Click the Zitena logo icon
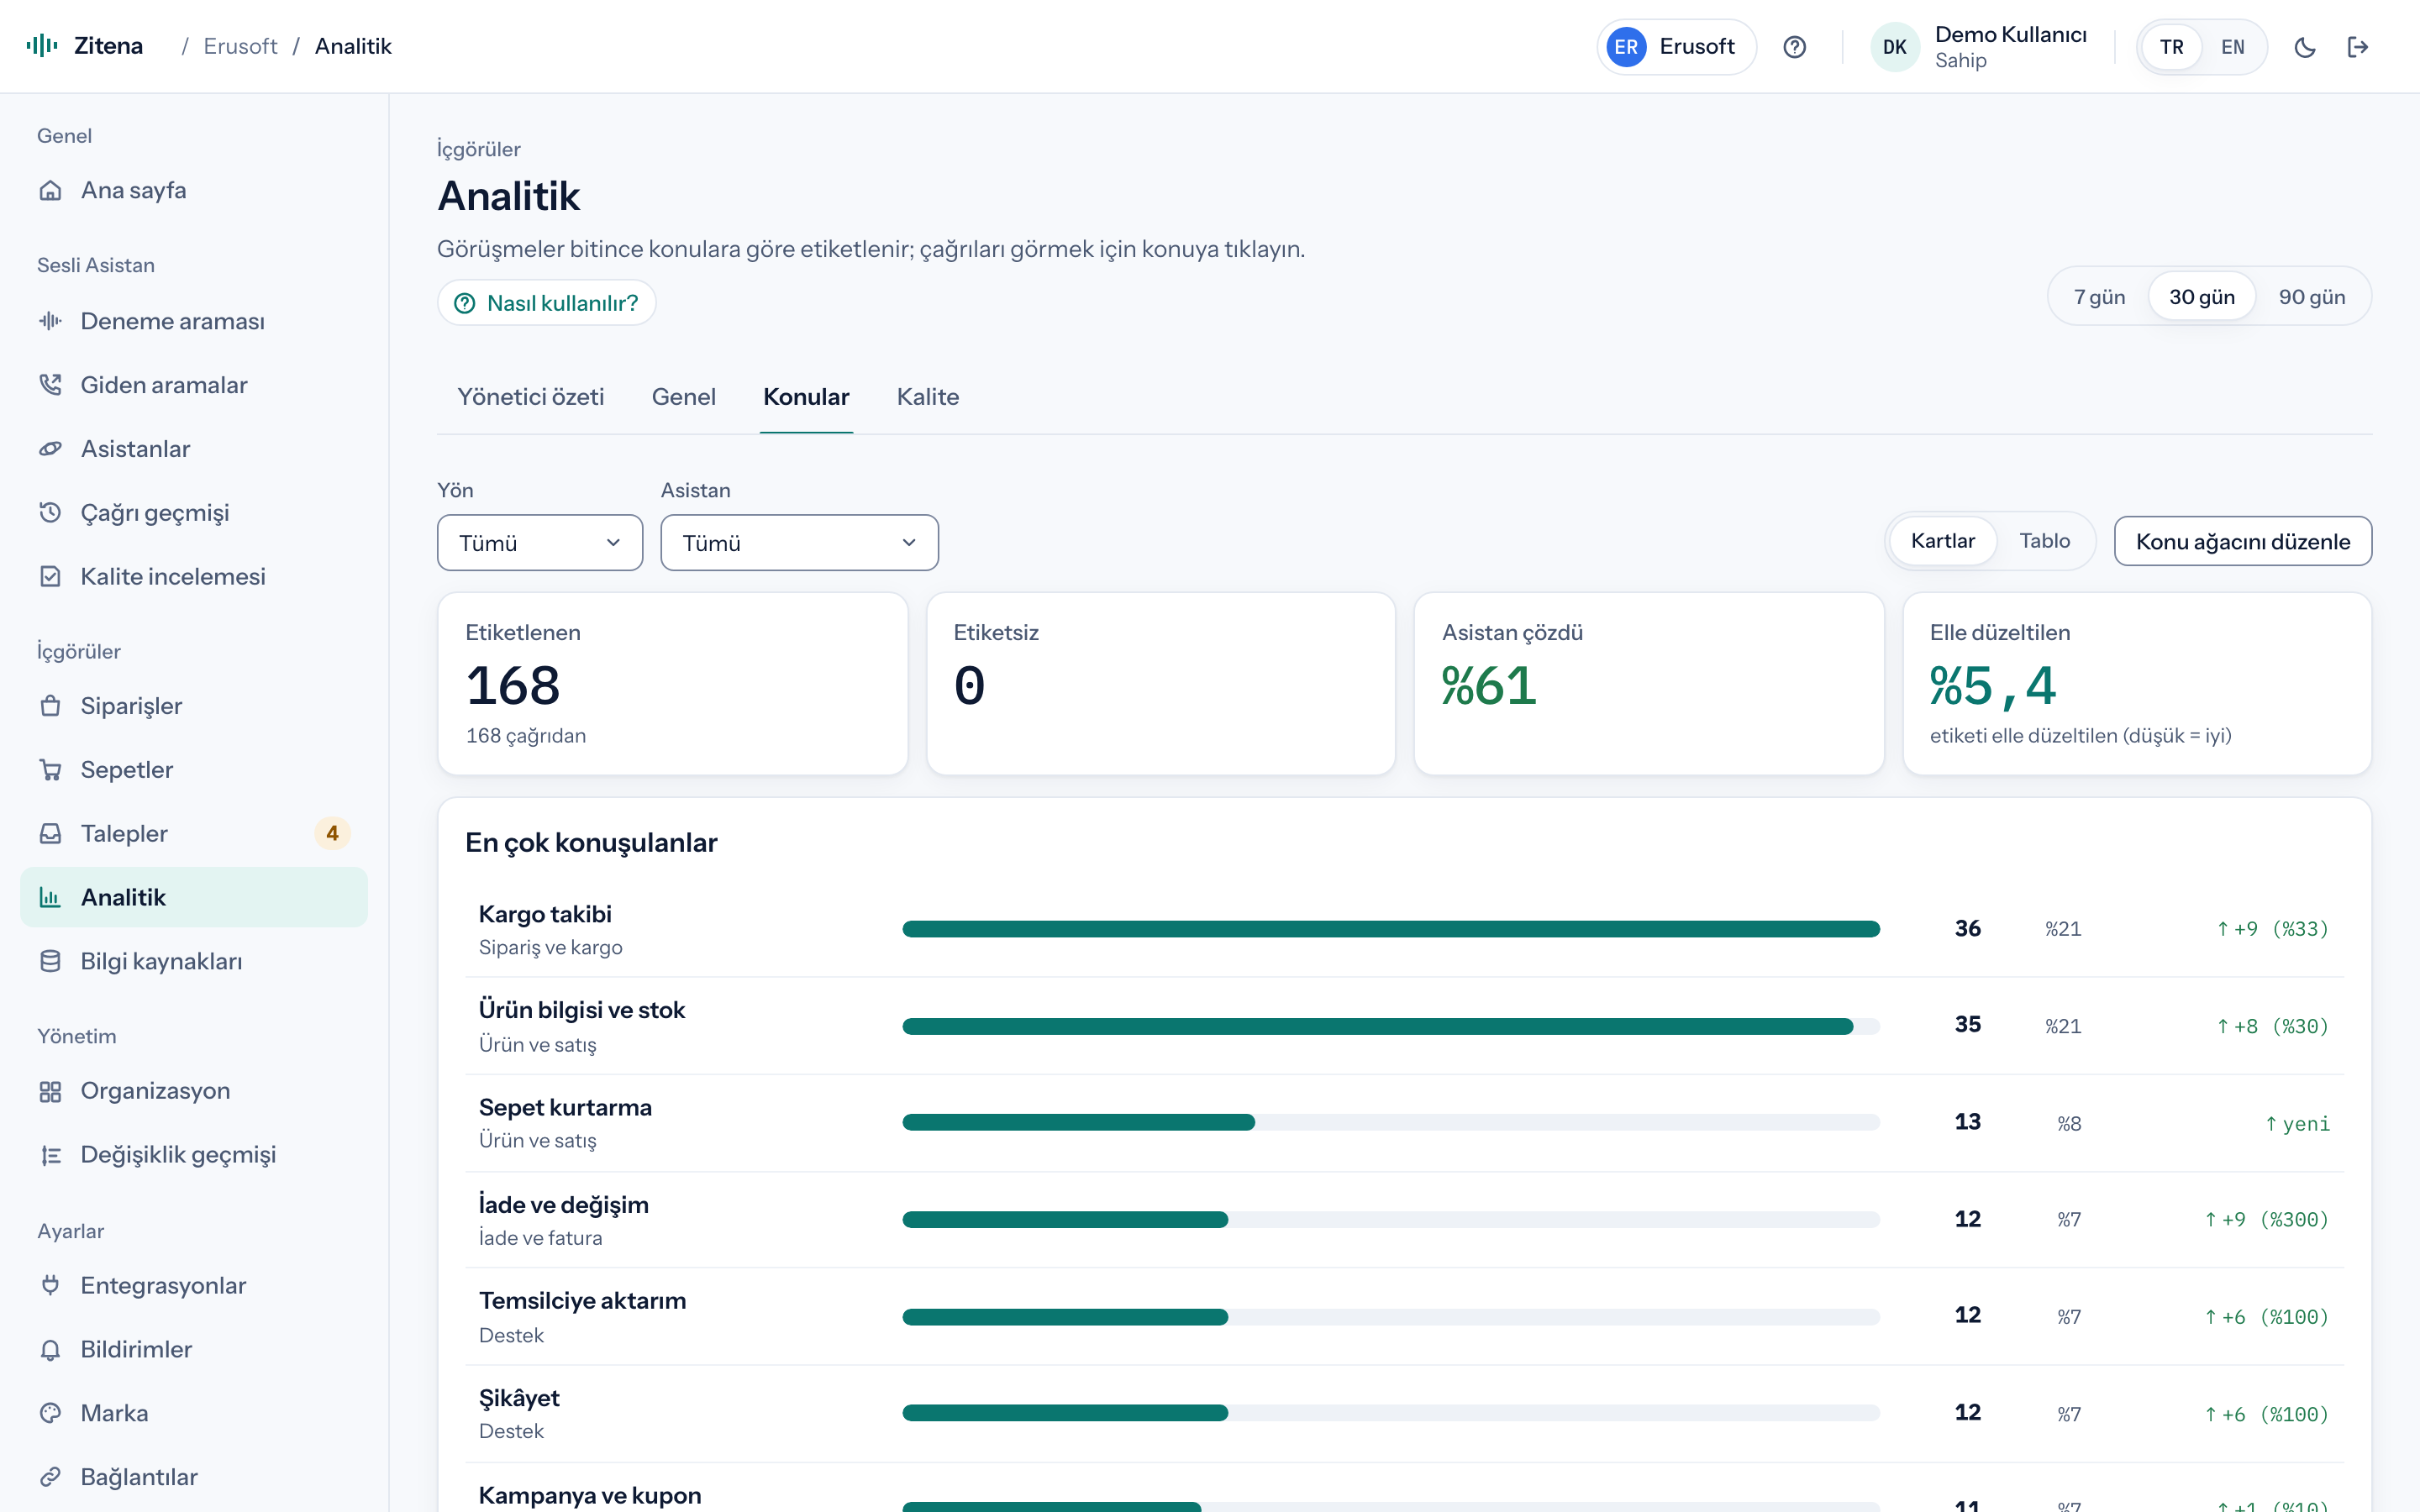2420x1512 pixels. [42, 46]
